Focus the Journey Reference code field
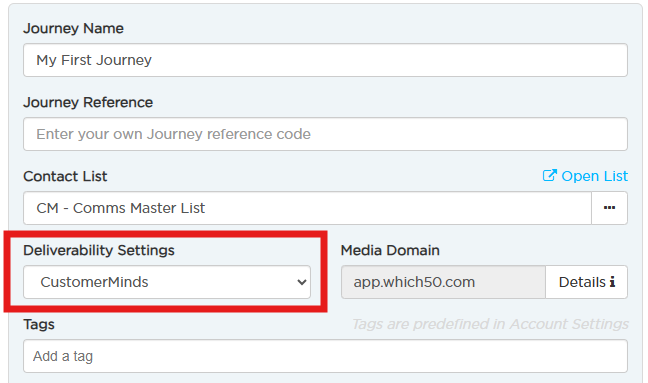This screenshot has height=383, width=648. tap(325, 134)
